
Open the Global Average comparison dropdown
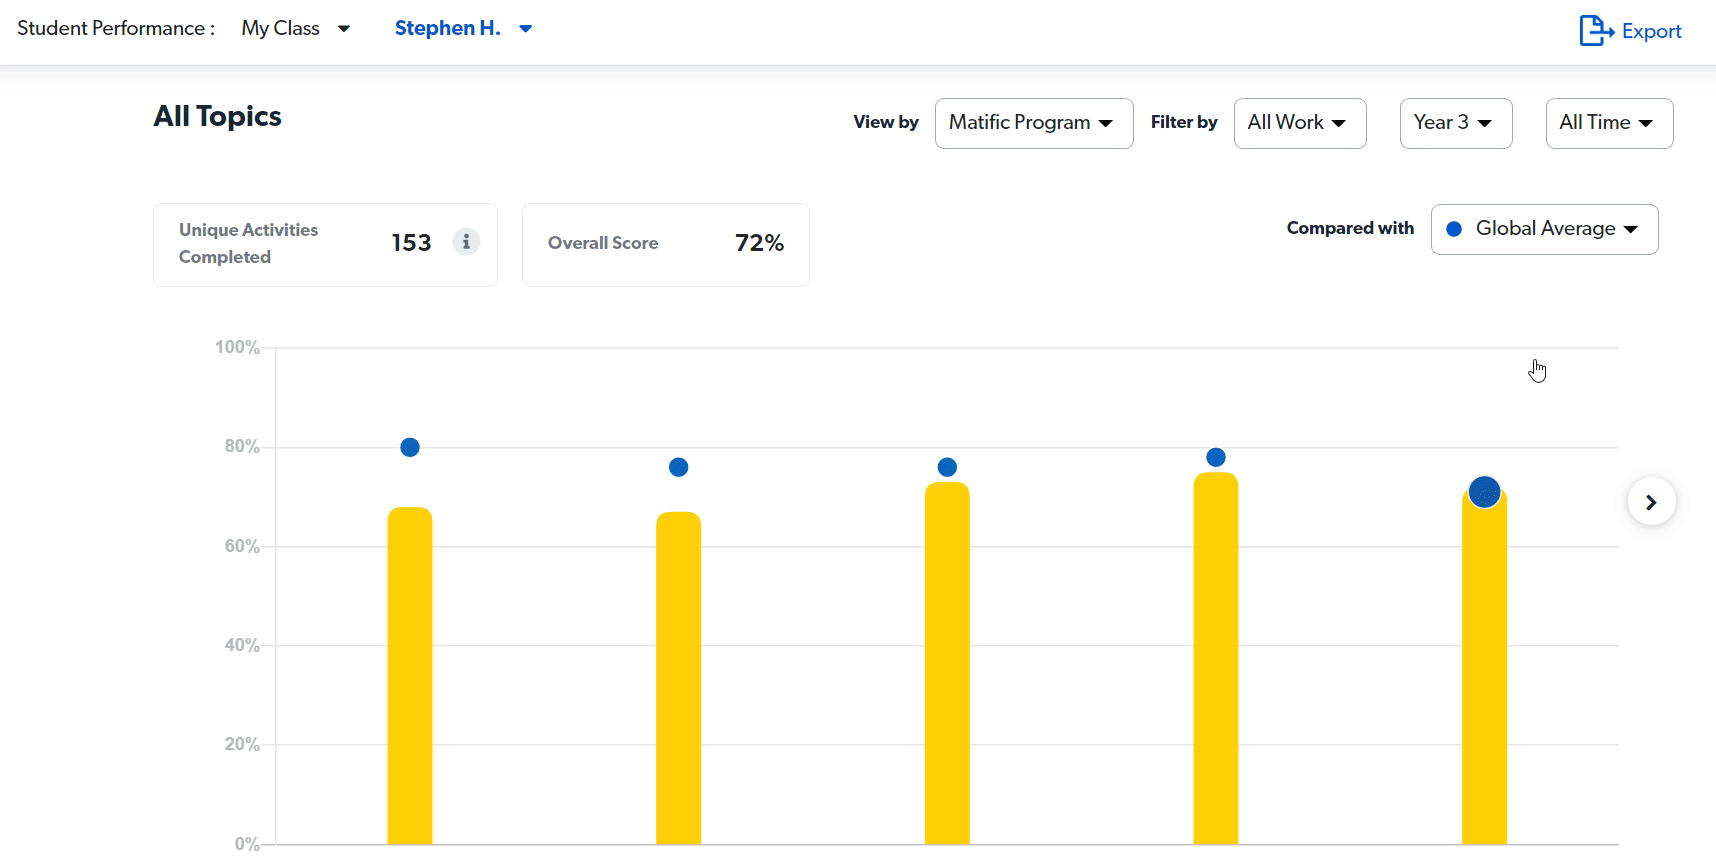tap(1544, 229)
